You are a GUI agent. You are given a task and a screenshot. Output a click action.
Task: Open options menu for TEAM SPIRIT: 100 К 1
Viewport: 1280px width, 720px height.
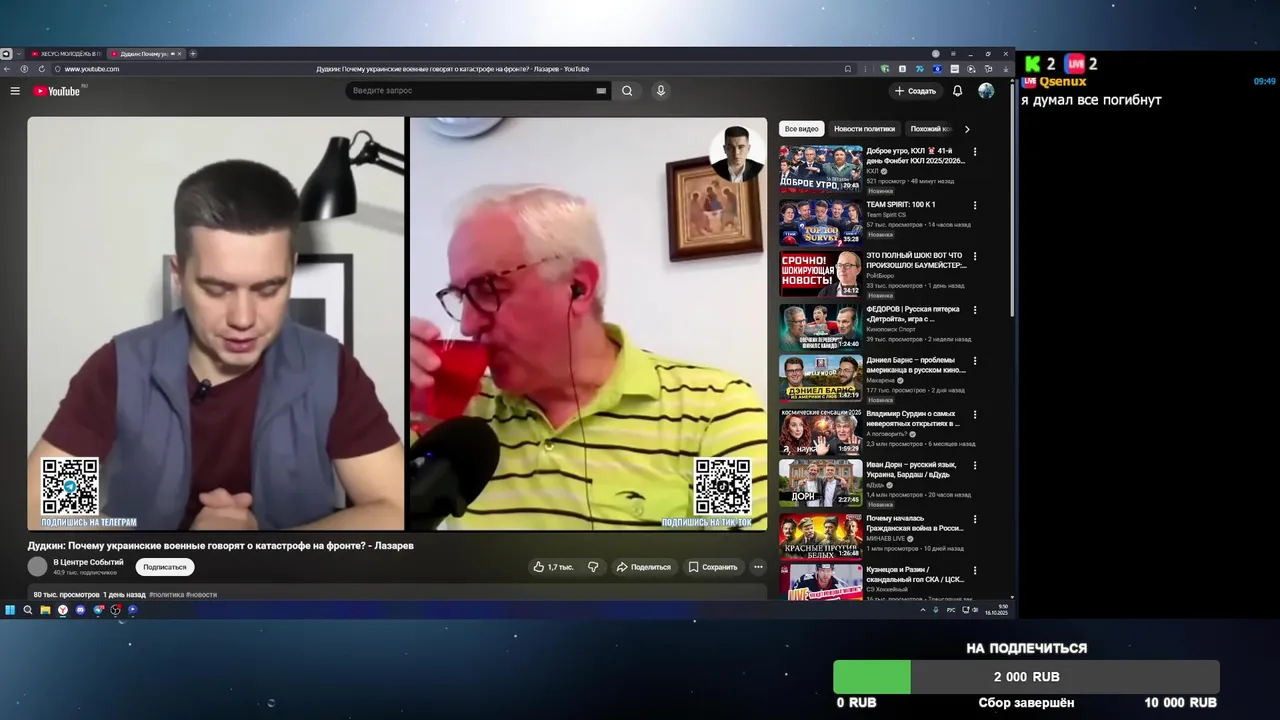(x=975, y=205)
